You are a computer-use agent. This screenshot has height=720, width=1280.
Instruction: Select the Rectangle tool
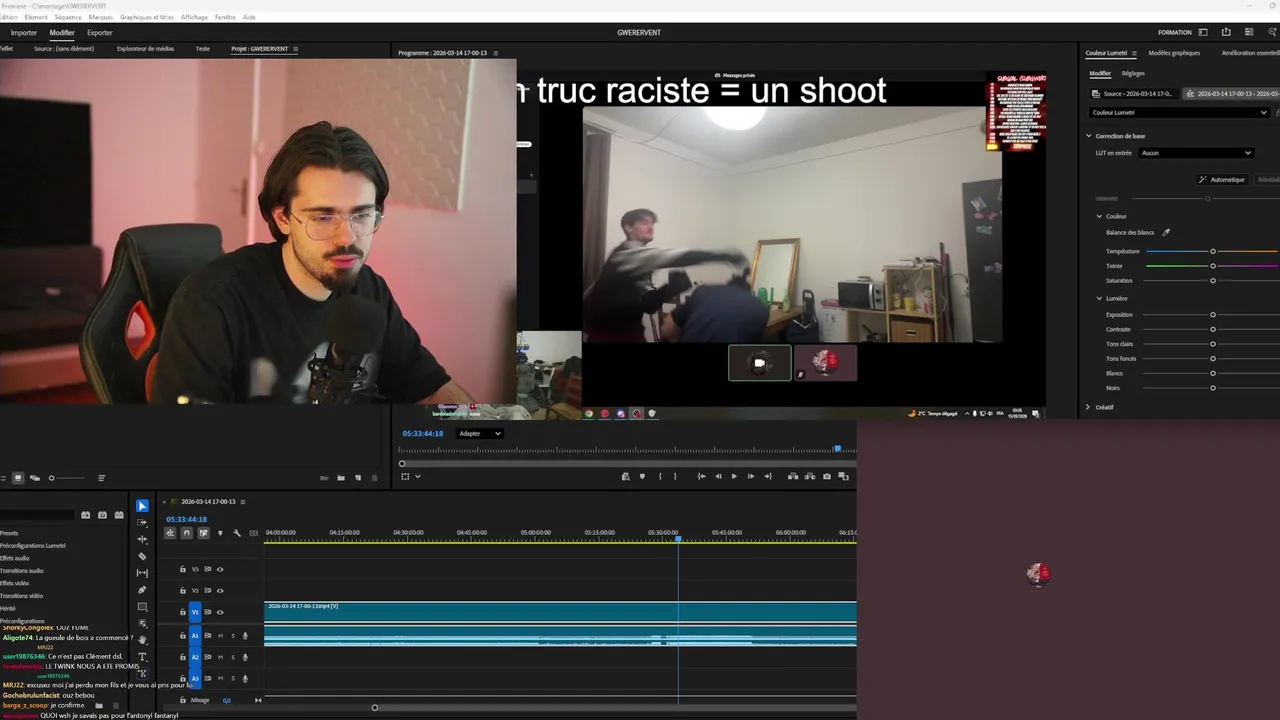pos(142,607)
